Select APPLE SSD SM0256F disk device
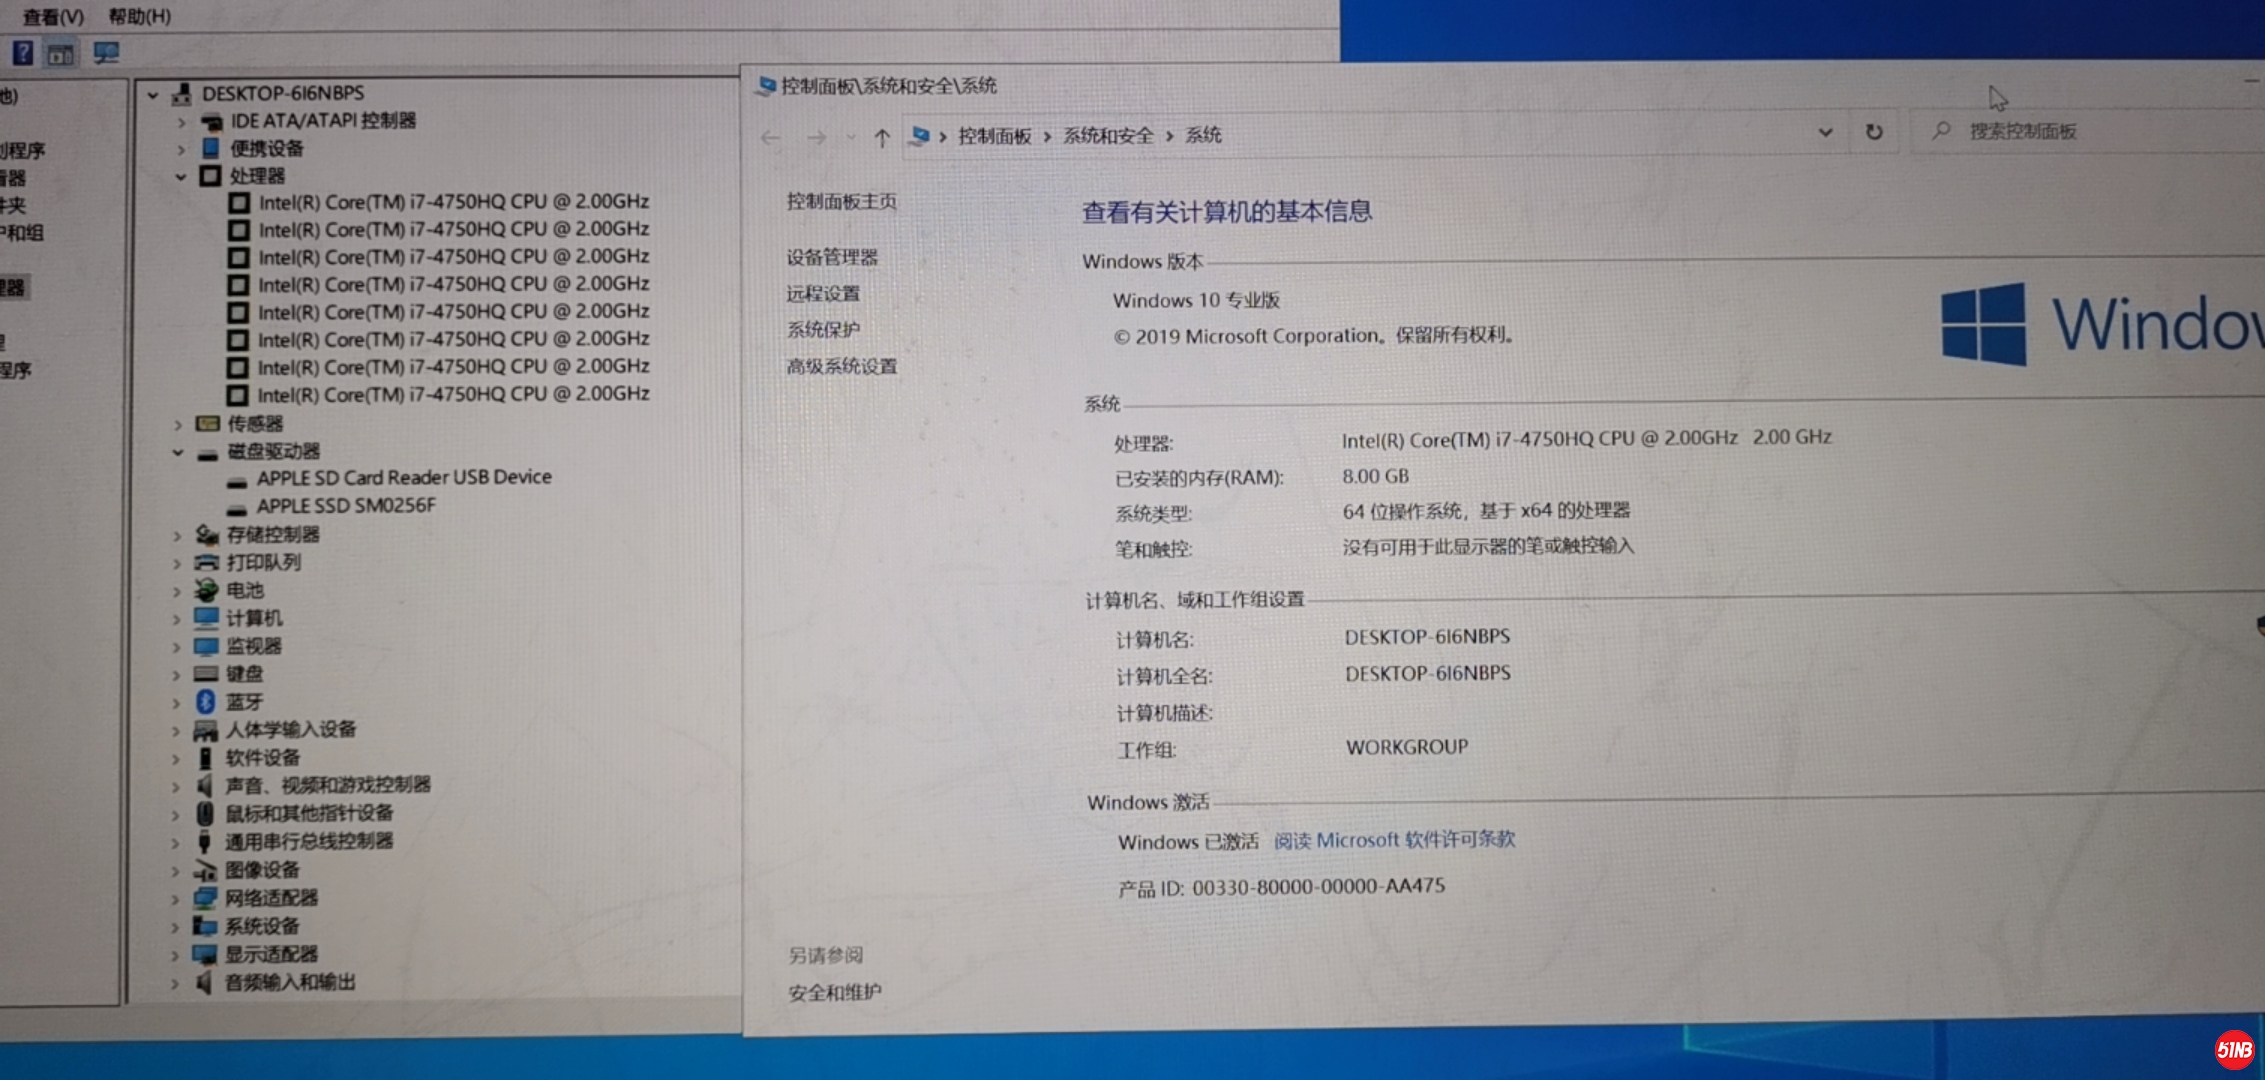This screenshot has width=2265, height=1080. pyautogui.click(x=346, y=506)
